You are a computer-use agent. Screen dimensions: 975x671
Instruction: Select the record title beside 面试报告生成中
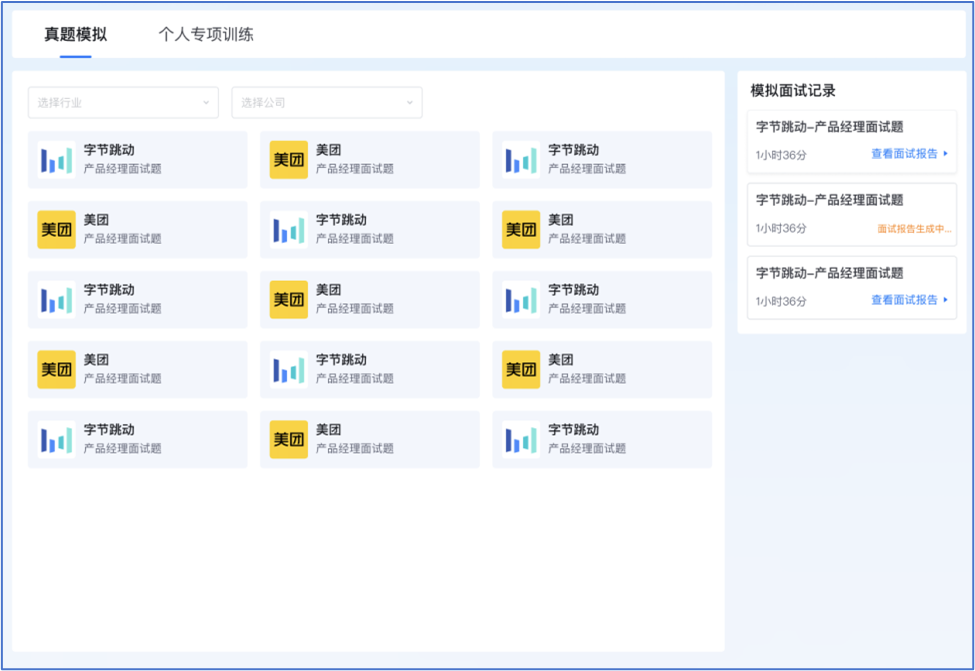pyautogui.click(x=829, y=200)
